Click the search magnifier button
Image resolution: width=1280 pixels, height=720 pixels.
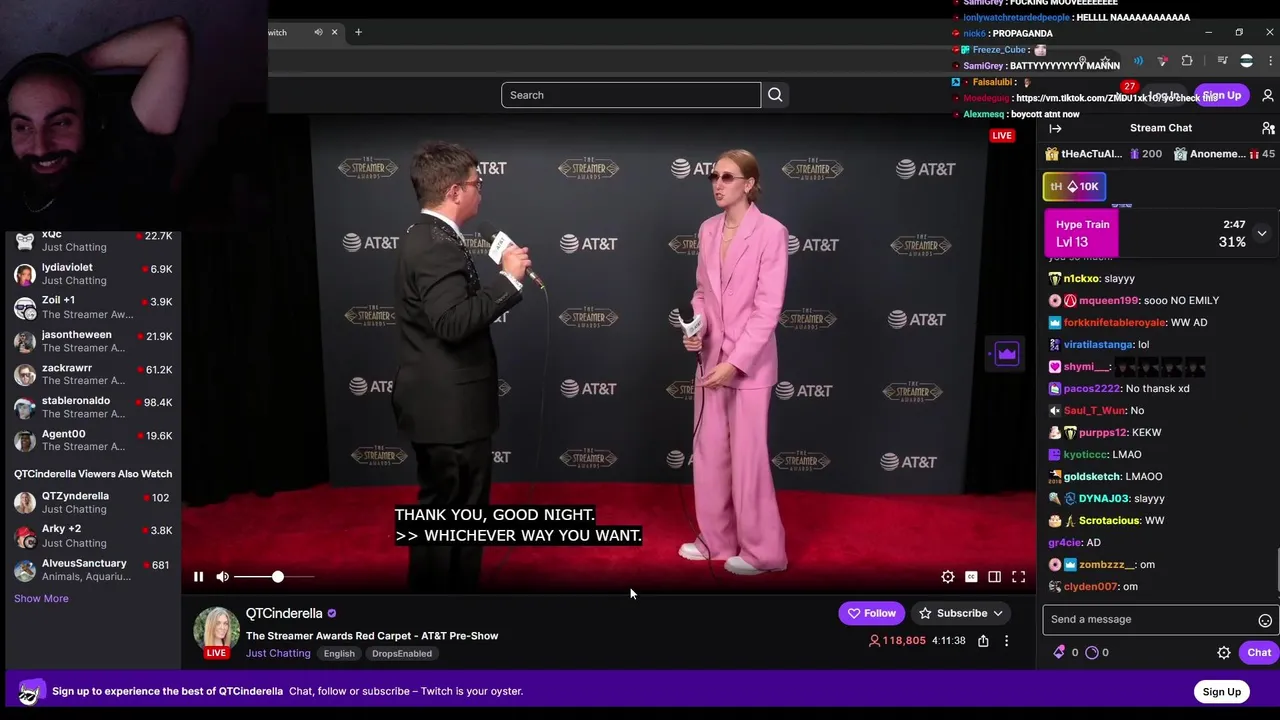pos(775,95)
